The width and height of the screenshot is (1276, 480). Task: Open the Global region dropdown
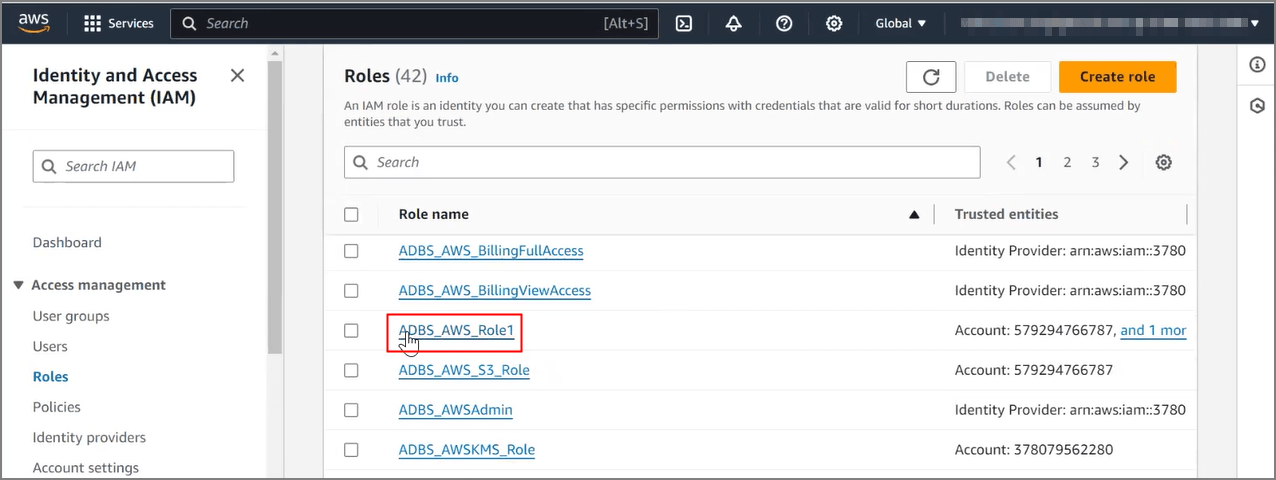point(900,23)
